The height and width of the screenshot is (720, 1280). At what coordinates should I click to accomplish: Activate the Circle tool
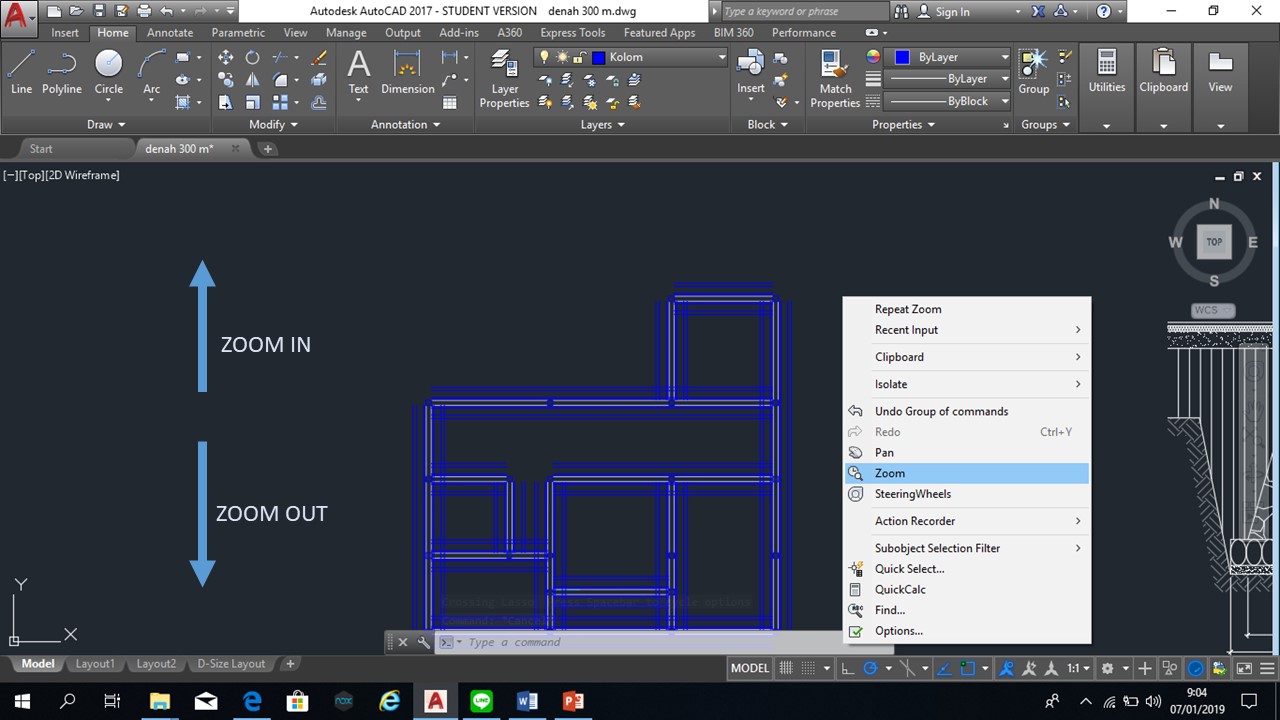pyautogui.click(x=108, y=70)
